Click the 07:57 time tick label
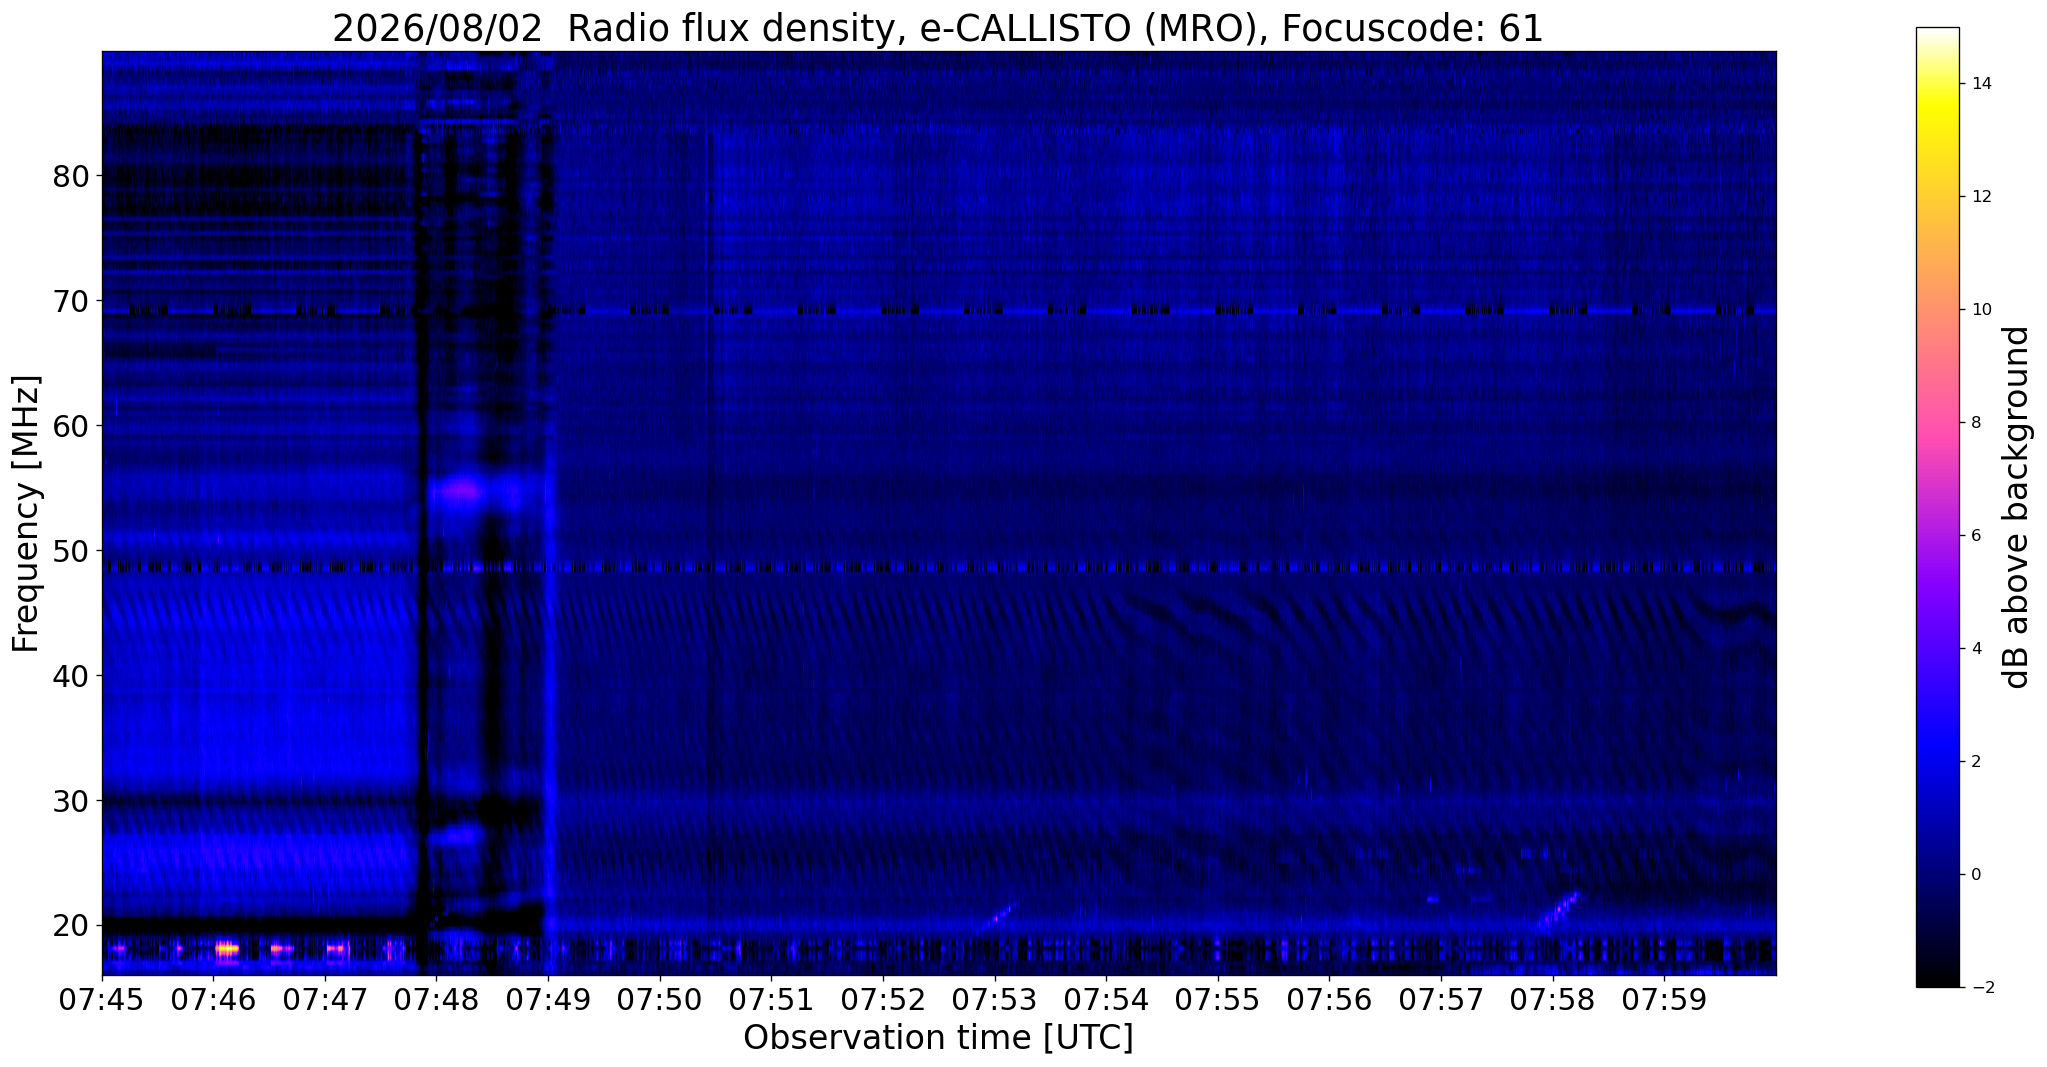Viewport: 2047px width, 1067px height. click(x=1441, y=1000)
